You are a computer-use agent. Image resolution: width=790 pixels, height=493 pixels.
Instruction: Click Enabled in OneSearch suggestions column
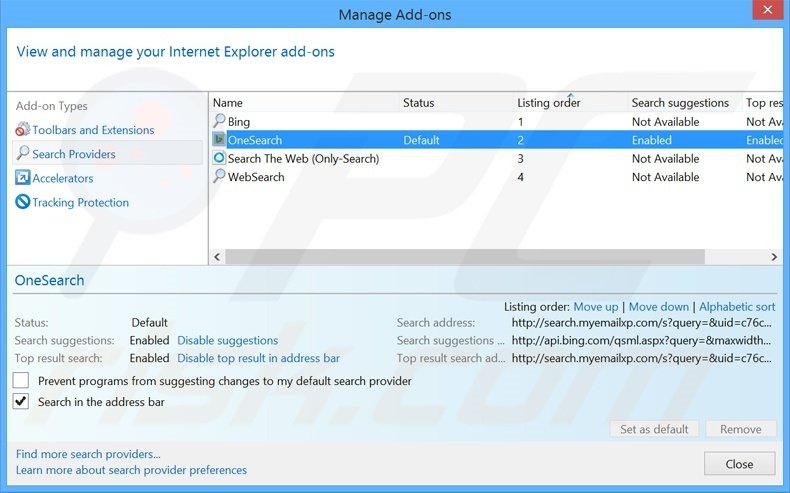pyautogui.click(x=651, y=140)
